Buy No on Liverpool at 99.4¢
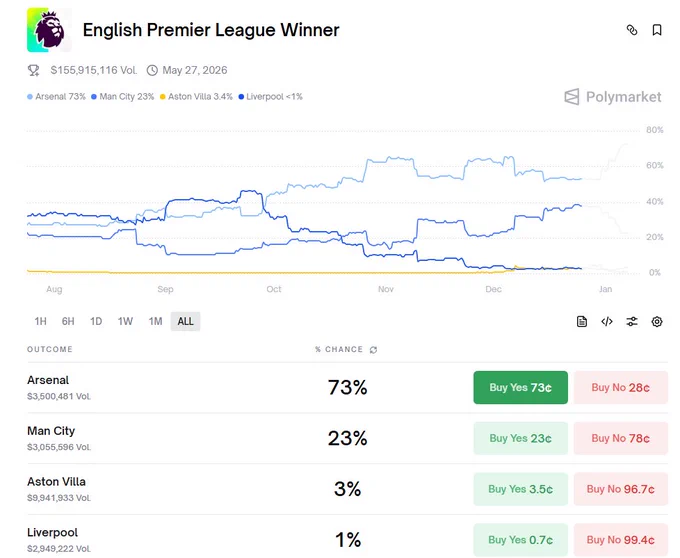This screenshot has width=680, height=558. coord(621,540)
